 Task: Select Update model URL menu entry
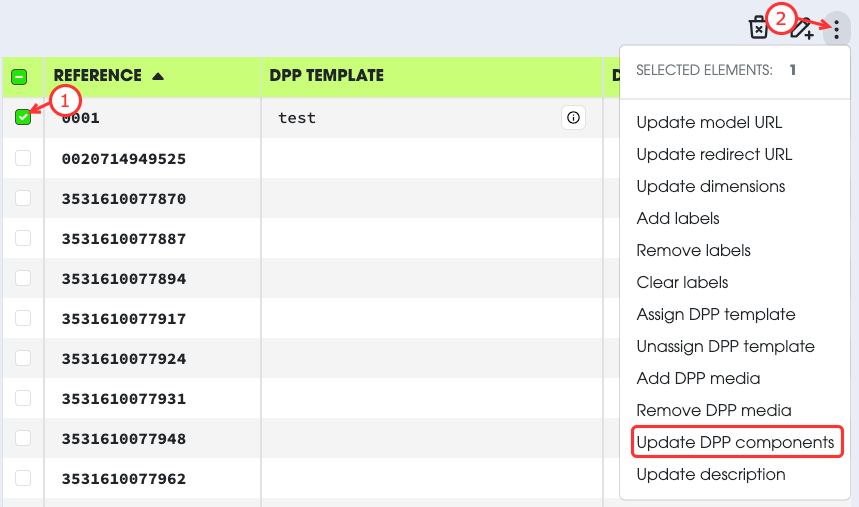(709, 122)
